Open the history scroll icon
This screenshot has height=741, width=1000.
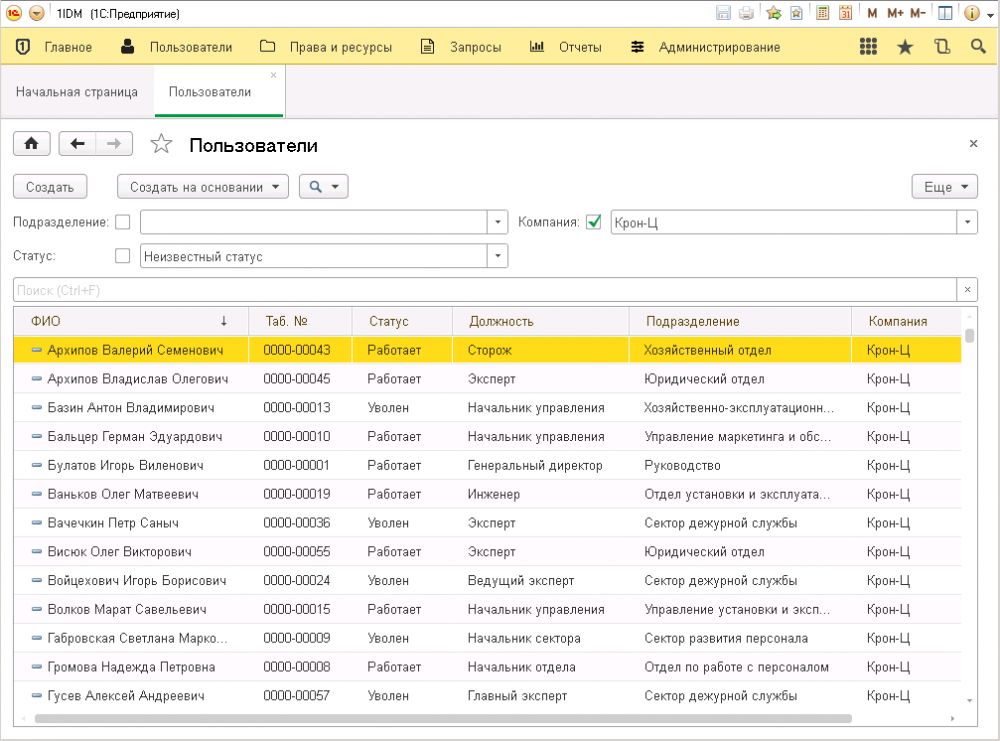pyautogui.click(x=941, y=47)
